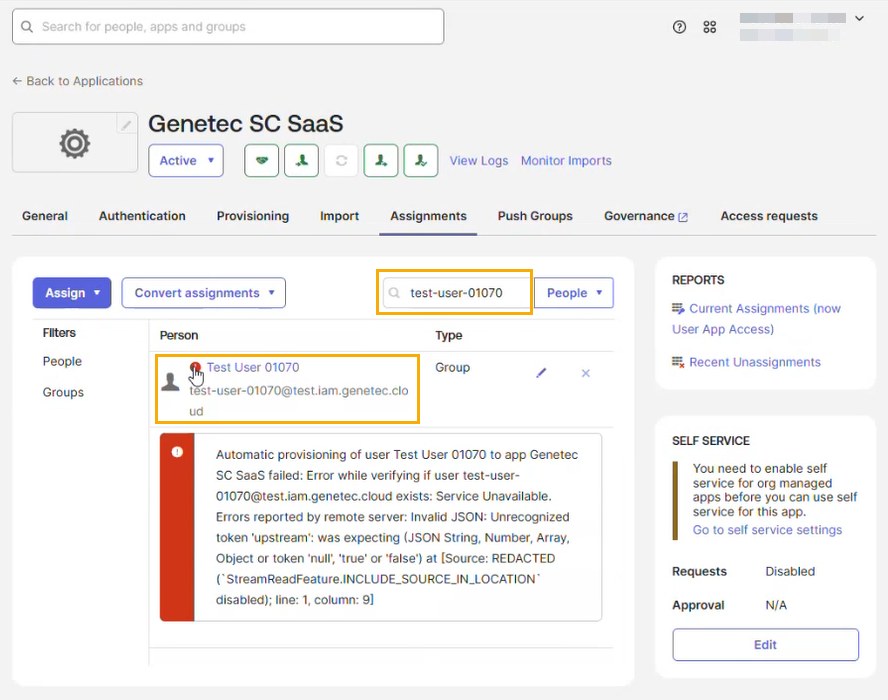Click the red error indicator beside Test User 01070
The width and height of the screenshot is (888, 700).
[x=195, y=367]
